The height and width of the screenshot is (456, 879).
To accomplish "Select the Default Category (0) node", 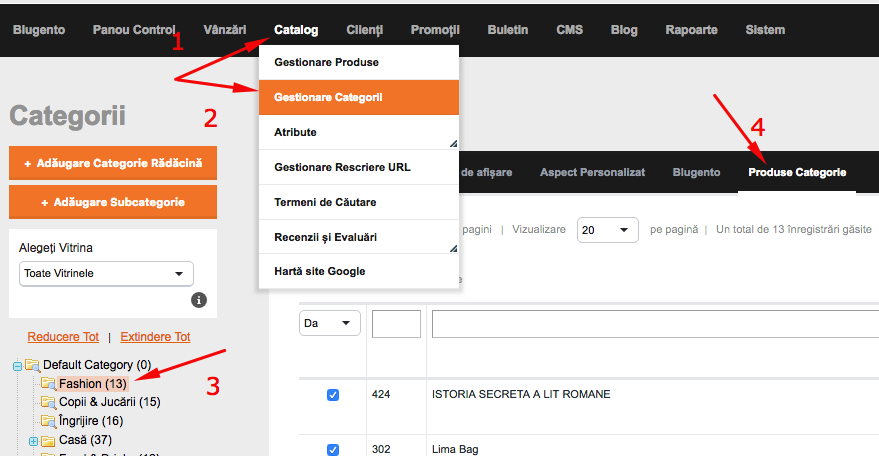I will [97, 365].
